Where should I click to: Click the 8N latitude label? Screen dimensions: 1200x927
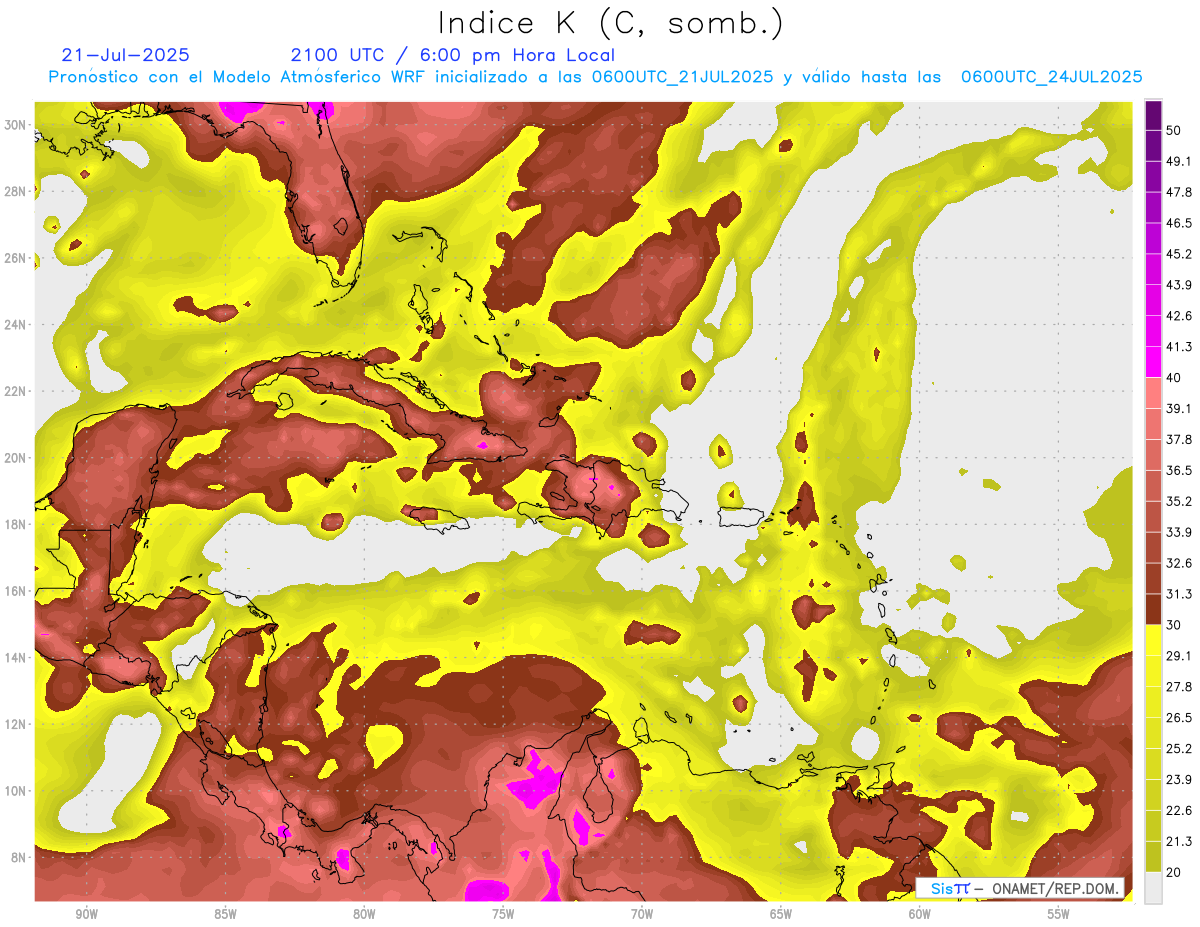tap(17, 857)
